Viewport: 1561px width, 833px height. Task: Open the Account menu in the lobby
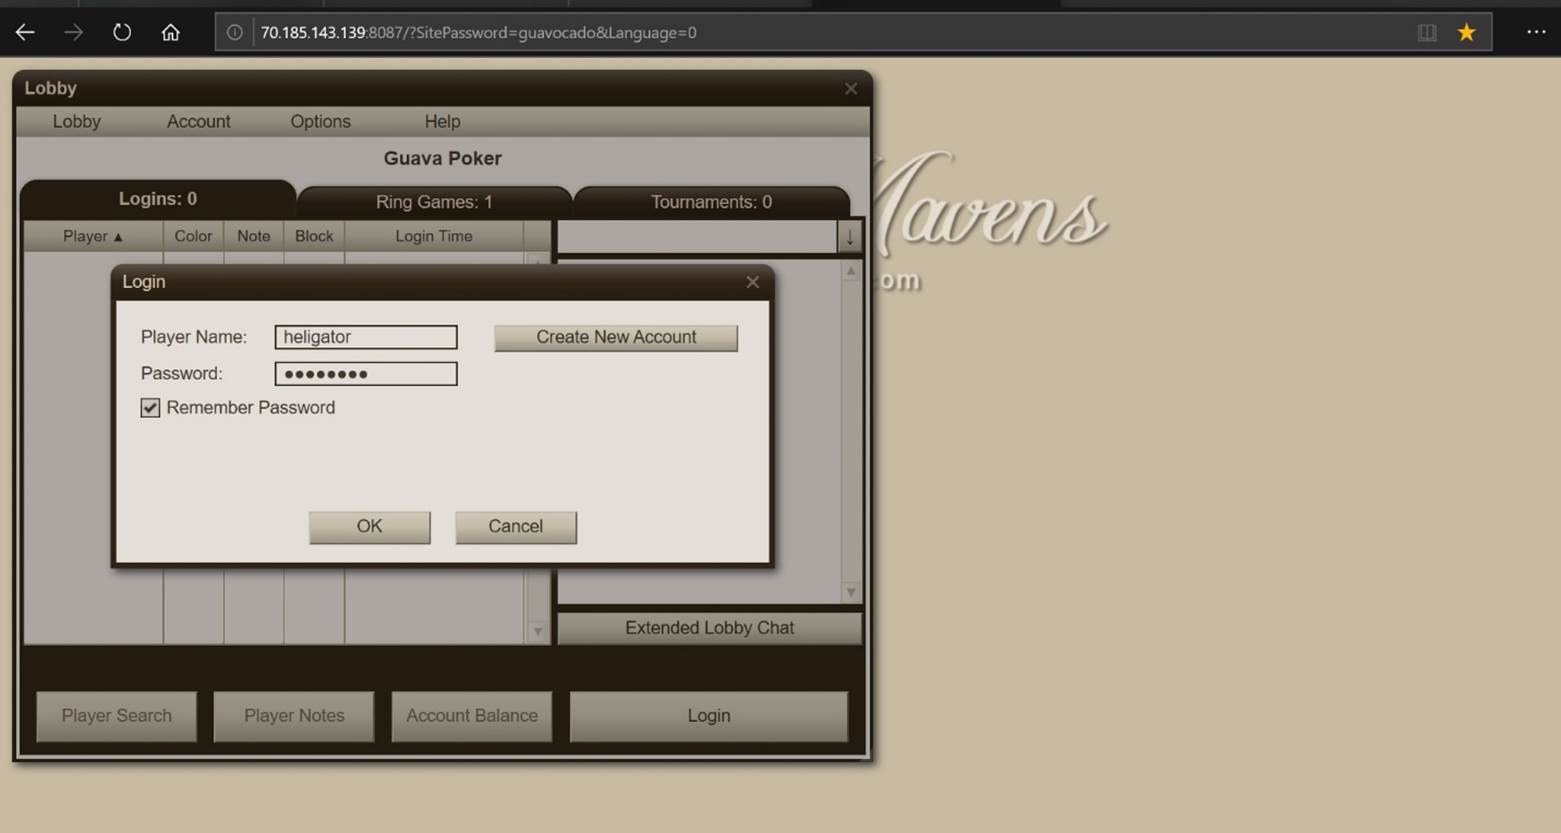pos(198,121)
